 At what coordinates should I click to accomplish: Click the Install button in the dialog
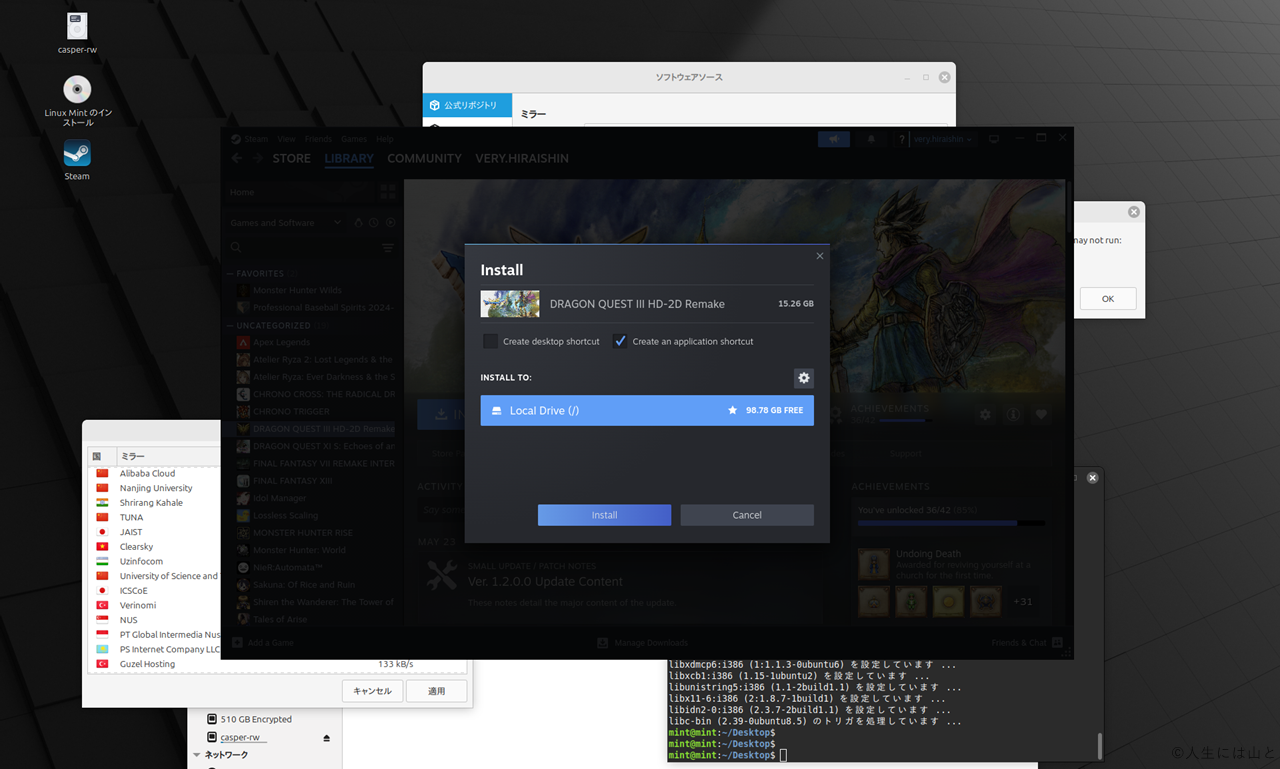[604, 515]
